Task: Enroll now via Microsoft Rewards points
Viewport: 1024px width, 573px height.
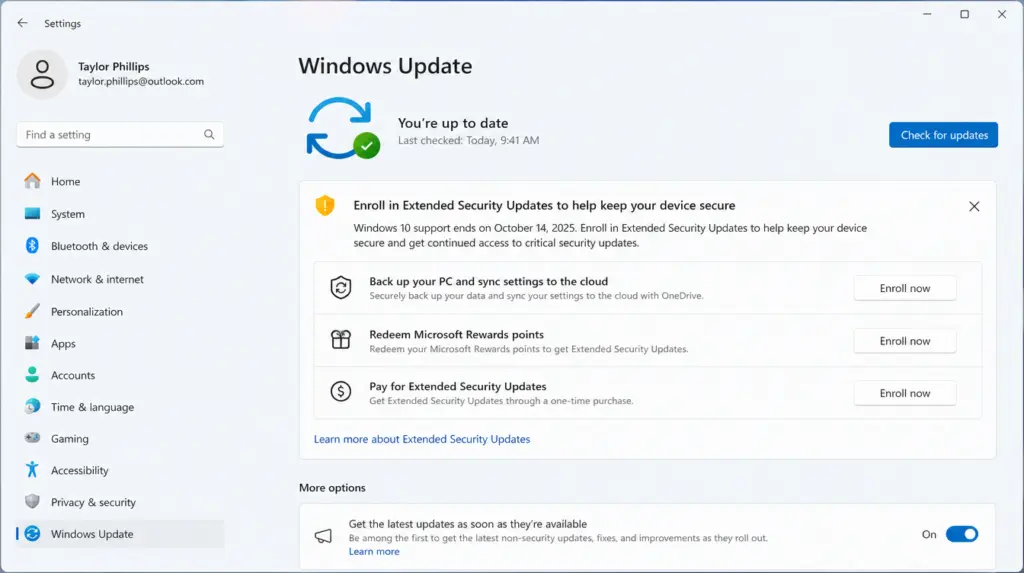Action: click(x=904, y=341)
